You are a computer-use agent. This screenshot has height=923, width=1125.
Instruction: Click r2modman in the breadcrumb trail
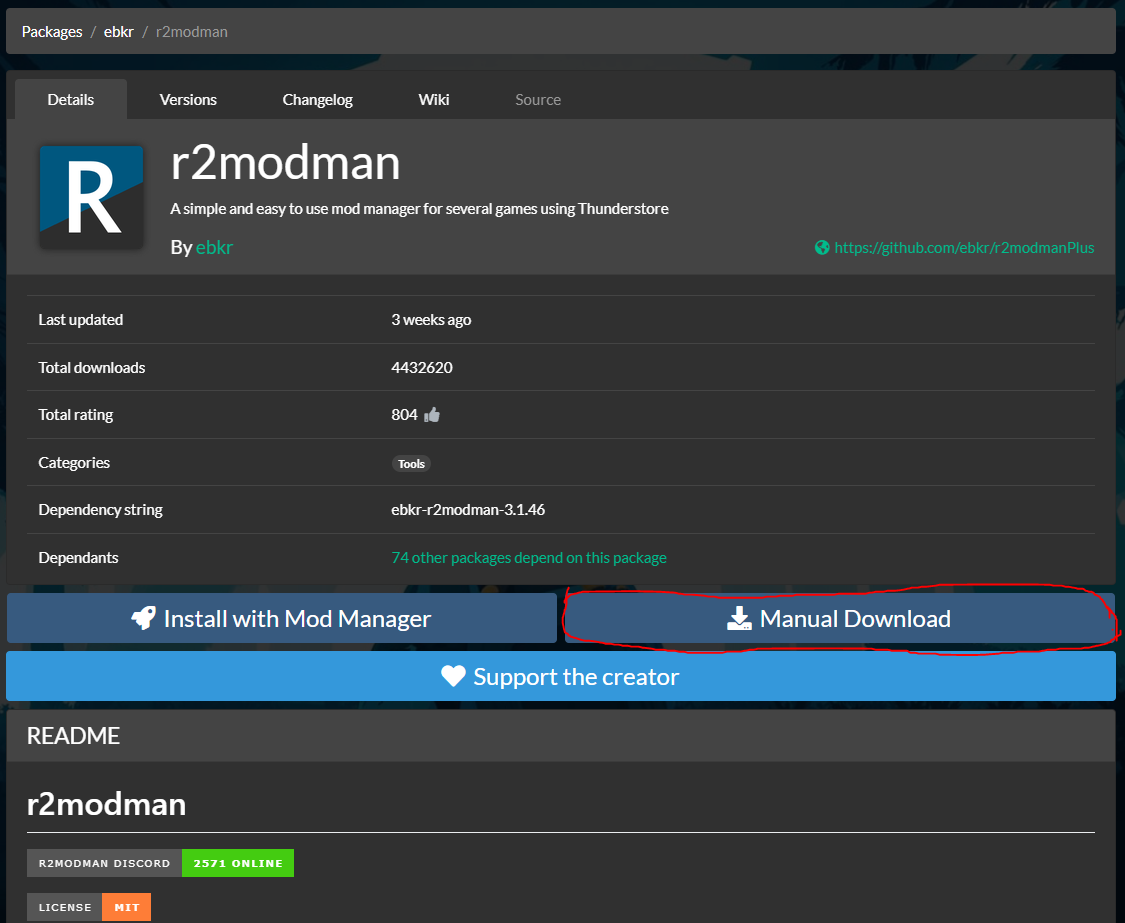pyautogui.click(x=192, y=32)
